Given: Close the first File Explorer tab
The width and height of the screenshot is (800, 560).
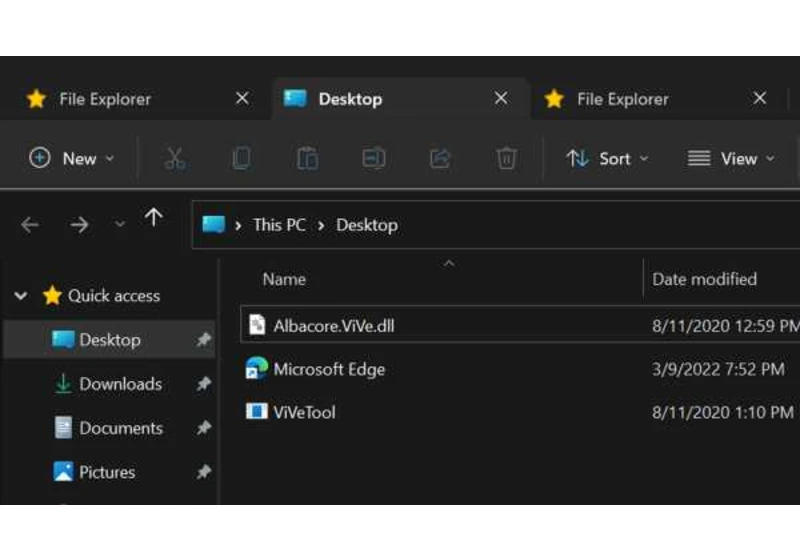Looking at the screenshot, I should 242,98.
